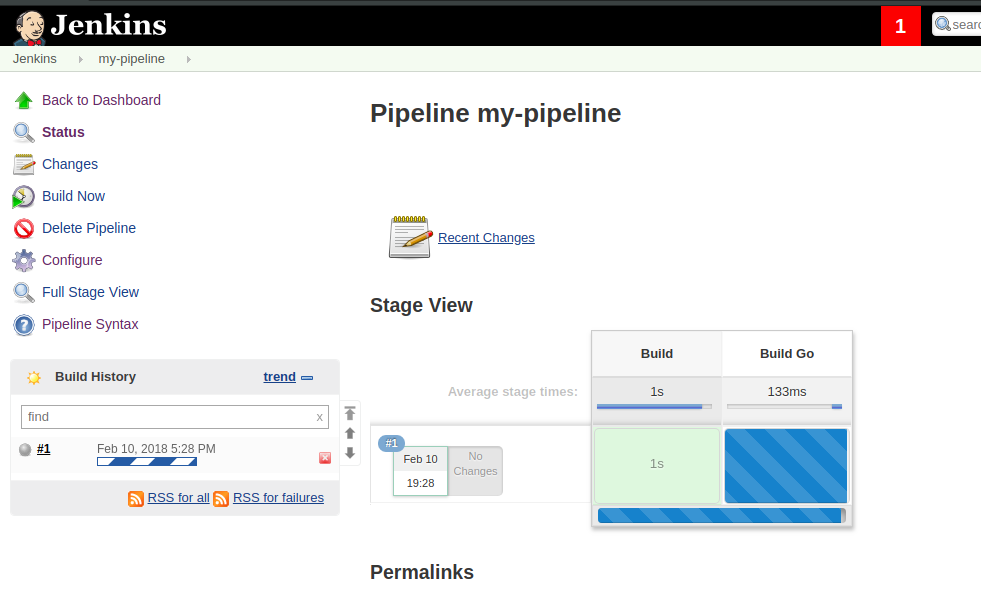Open the my-pipeline breadcrumb dropdown arrow

tap(188, 59)
